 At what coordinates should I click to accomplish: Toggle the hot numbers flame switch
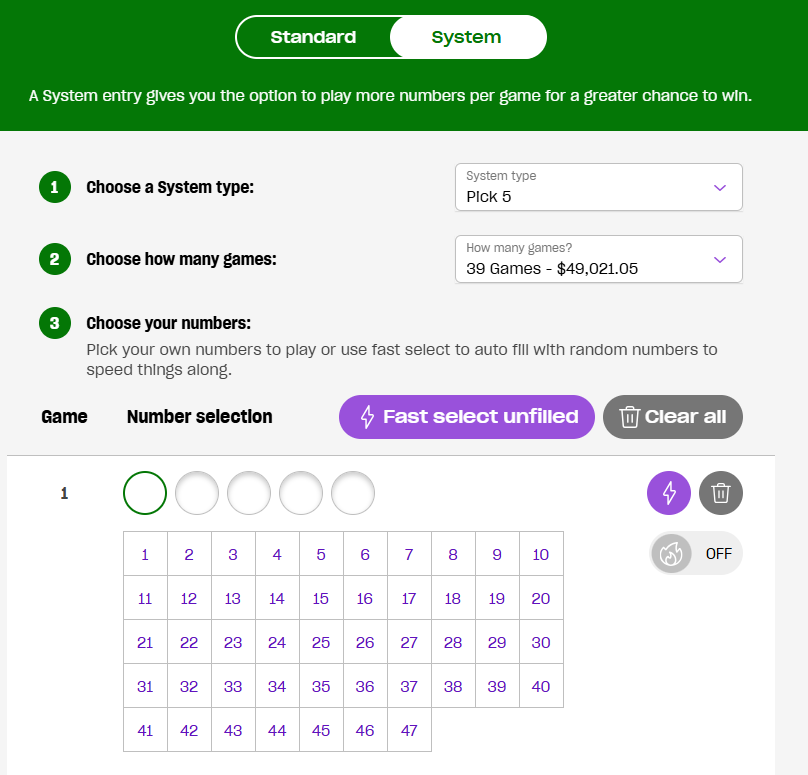[696, 553]
